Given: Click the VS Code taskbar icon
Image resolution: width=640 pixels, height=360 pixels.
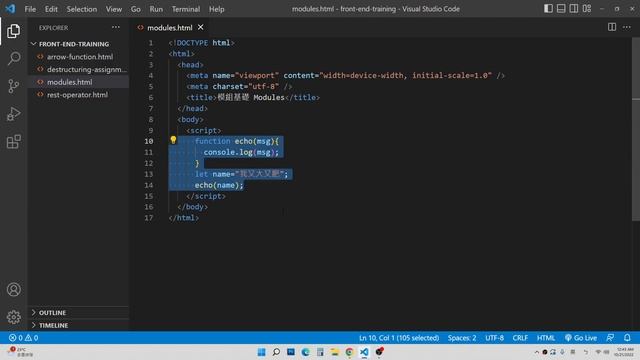Looking at the screenshot, I should [x=364, y=352].
